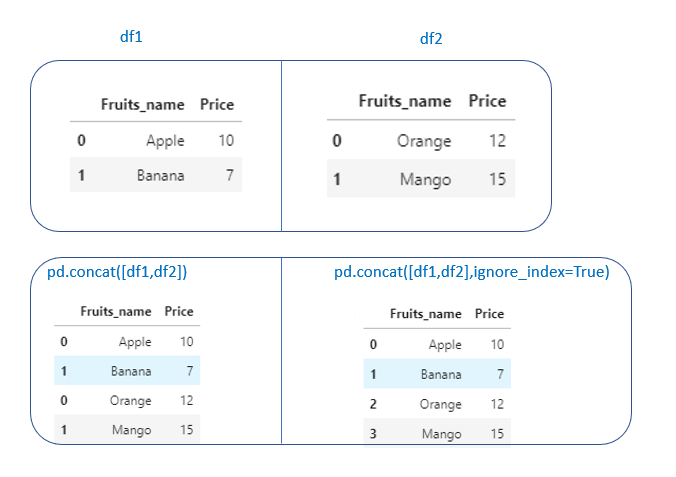676x477 pixels.
Task: Click the Orange cell in df2 table
Action: tap(424, 141)
